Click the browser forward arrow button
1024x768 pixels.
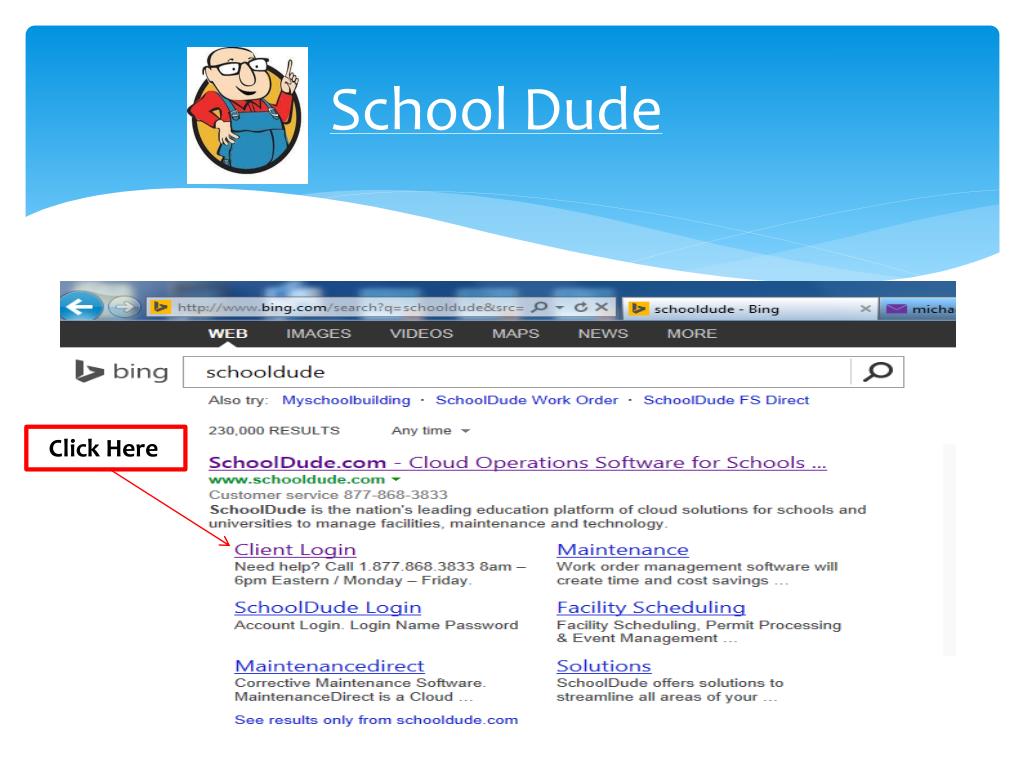pos(123,306)
